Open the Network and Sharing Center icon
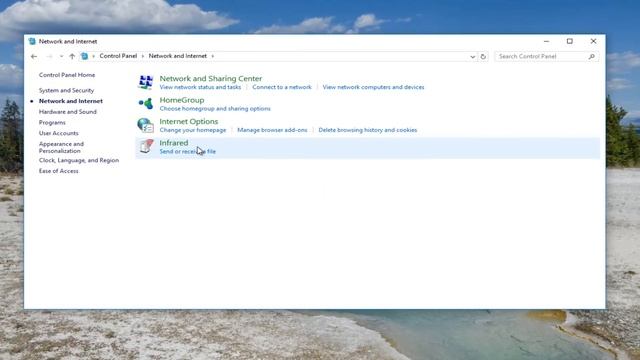The width and height of the screenshot is (640, 360). [x=145, y=82]
